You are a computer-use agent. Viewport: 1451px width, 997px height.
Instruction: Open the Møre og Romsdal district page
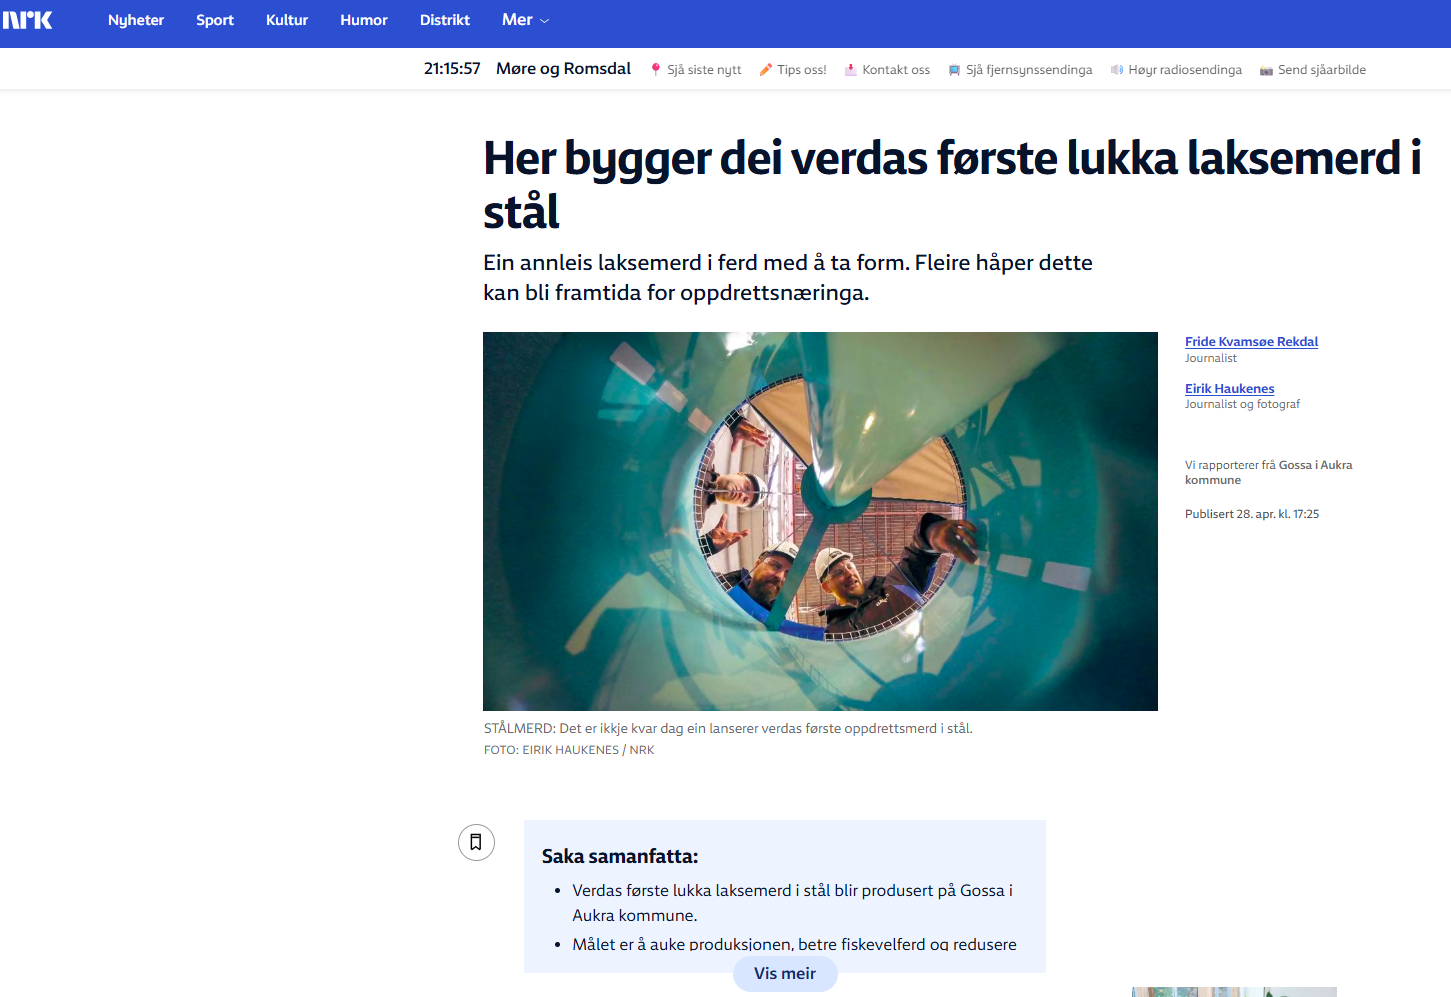(x=564, y=69)
